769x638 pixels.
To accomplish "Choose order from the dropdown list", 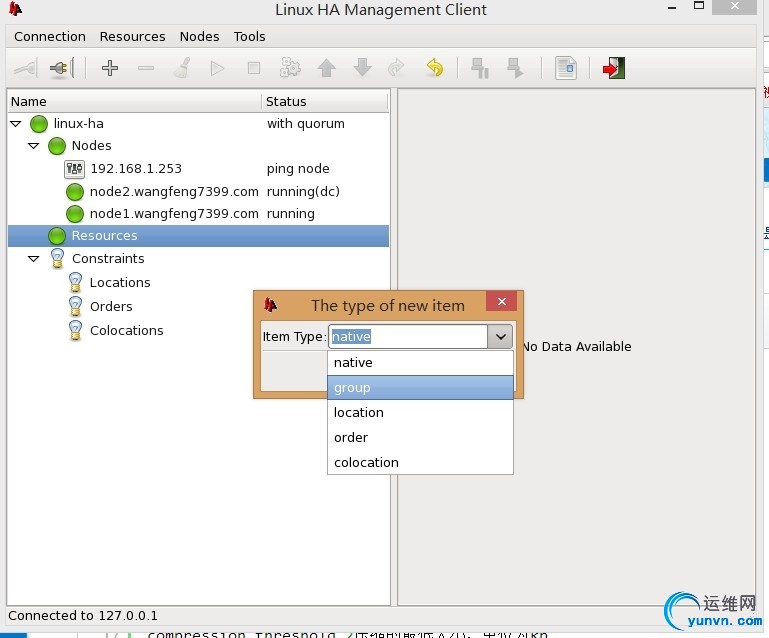I will 420,438.
